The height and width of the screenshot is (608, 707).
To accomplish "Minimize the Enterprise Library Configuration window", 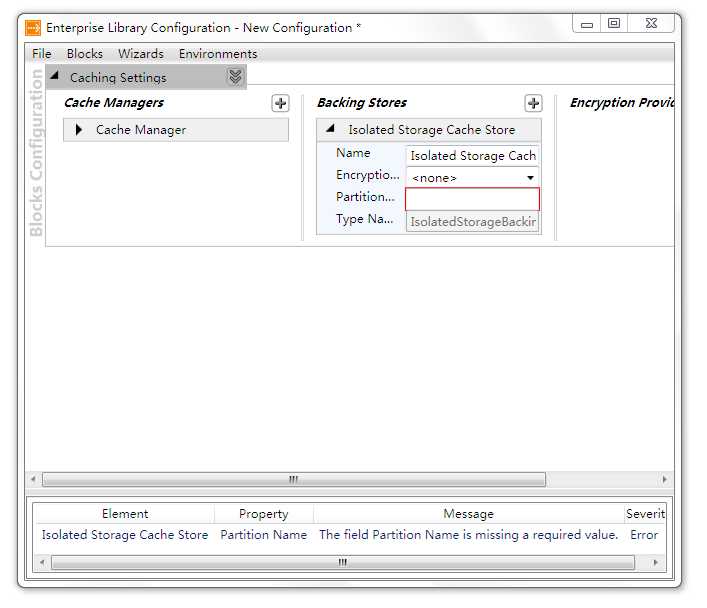I will click(x=587, y=23).
